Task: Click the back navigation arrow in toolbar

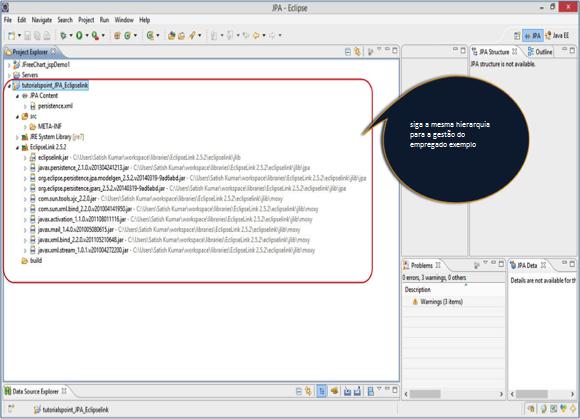Action: 256,36
